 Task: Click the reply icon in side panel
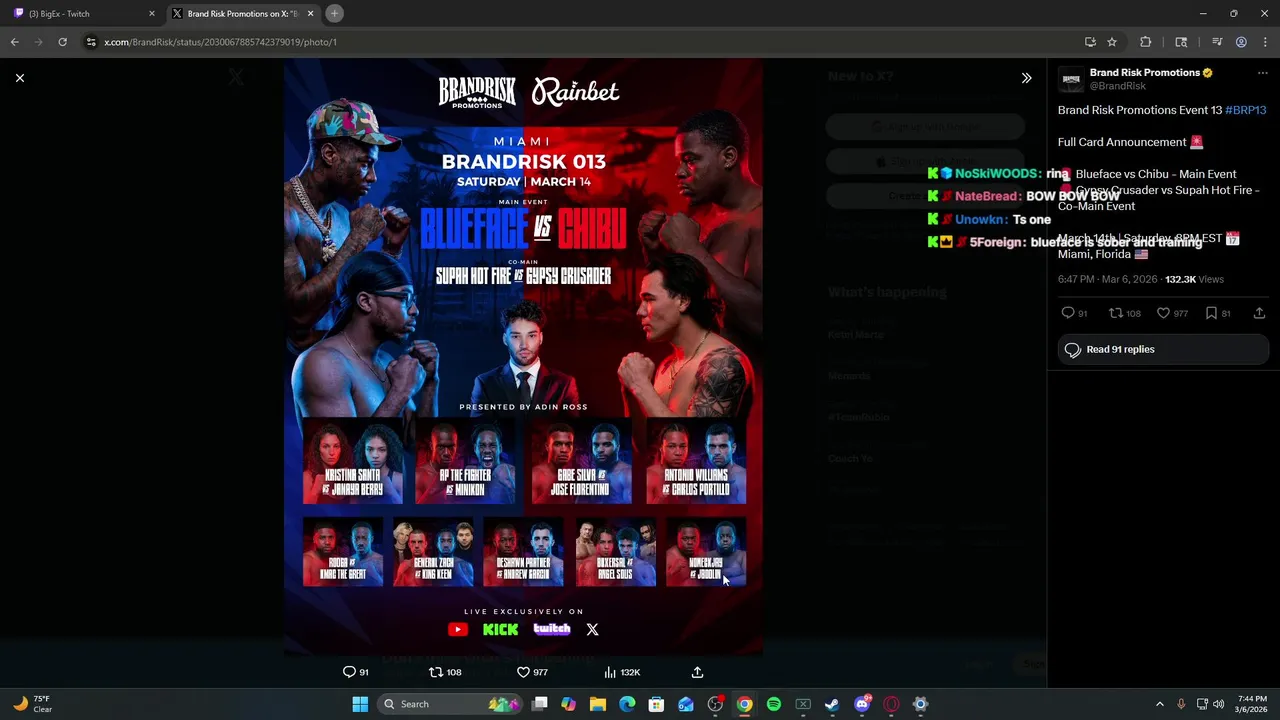click(x=1067, y=313)
